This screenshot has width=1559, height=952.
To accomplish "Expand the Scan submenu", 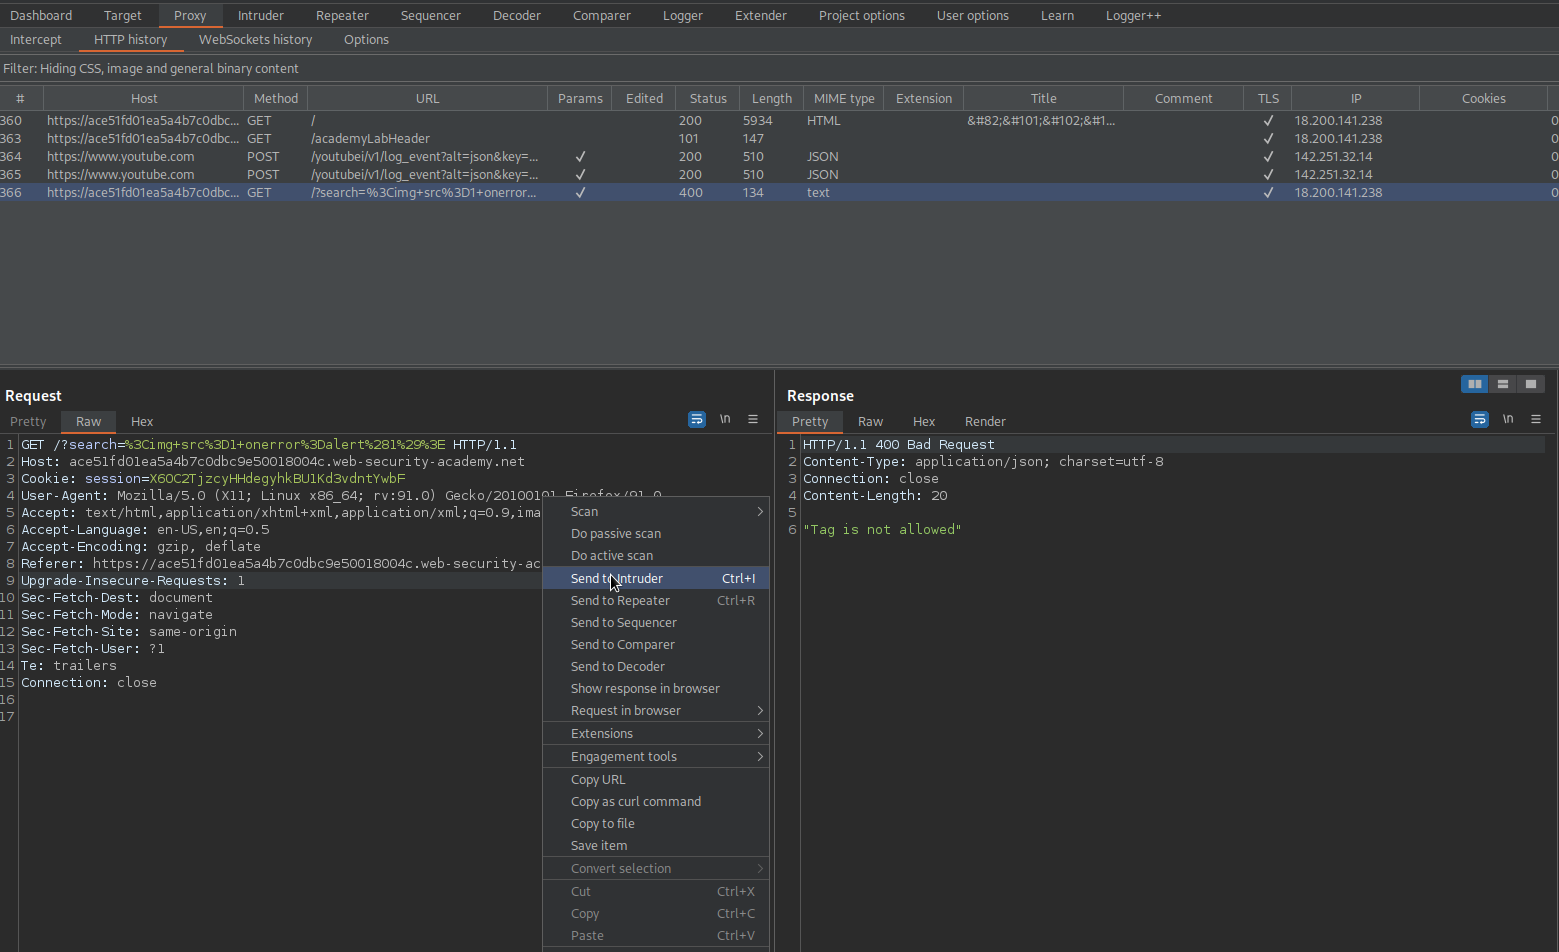I will (656, 511).
